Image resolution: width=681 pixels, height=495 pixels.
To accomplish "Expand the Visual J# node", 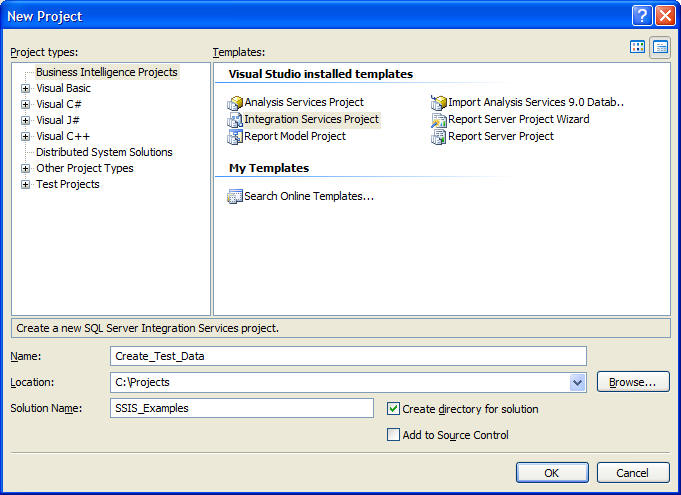I will (26, 121).
